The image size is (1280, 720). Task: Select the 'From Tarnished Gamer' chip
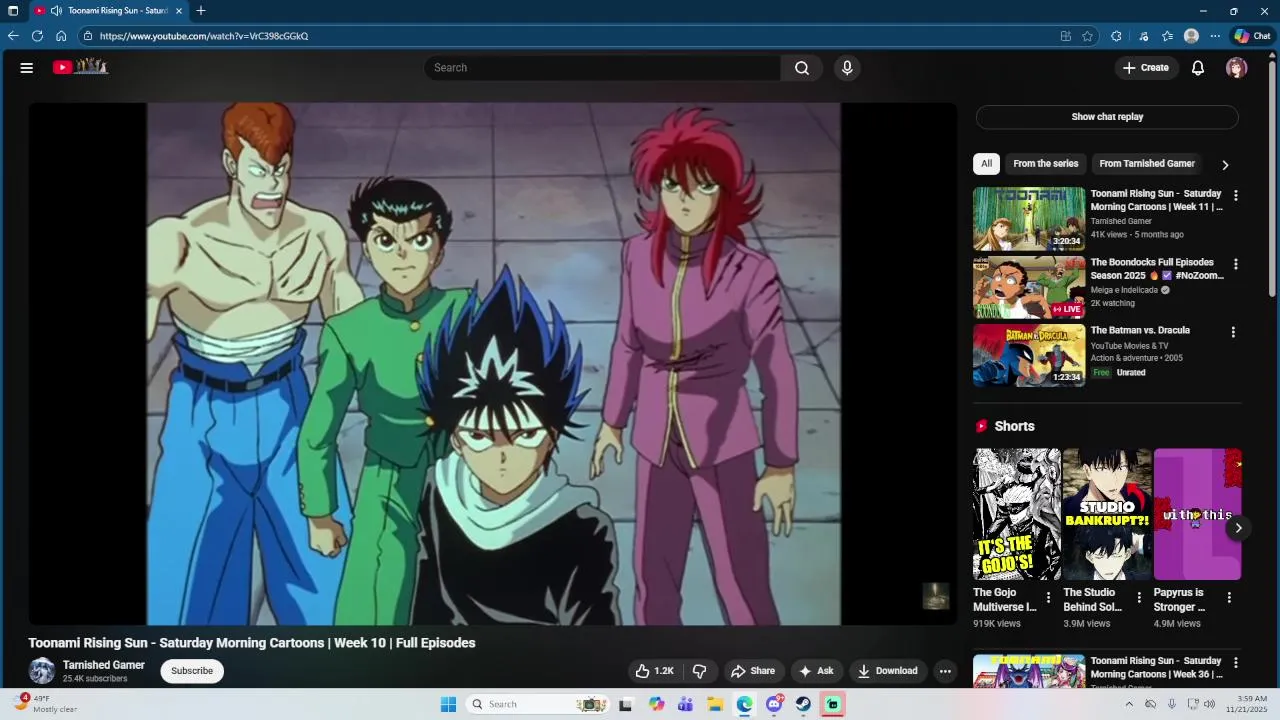1147,164
